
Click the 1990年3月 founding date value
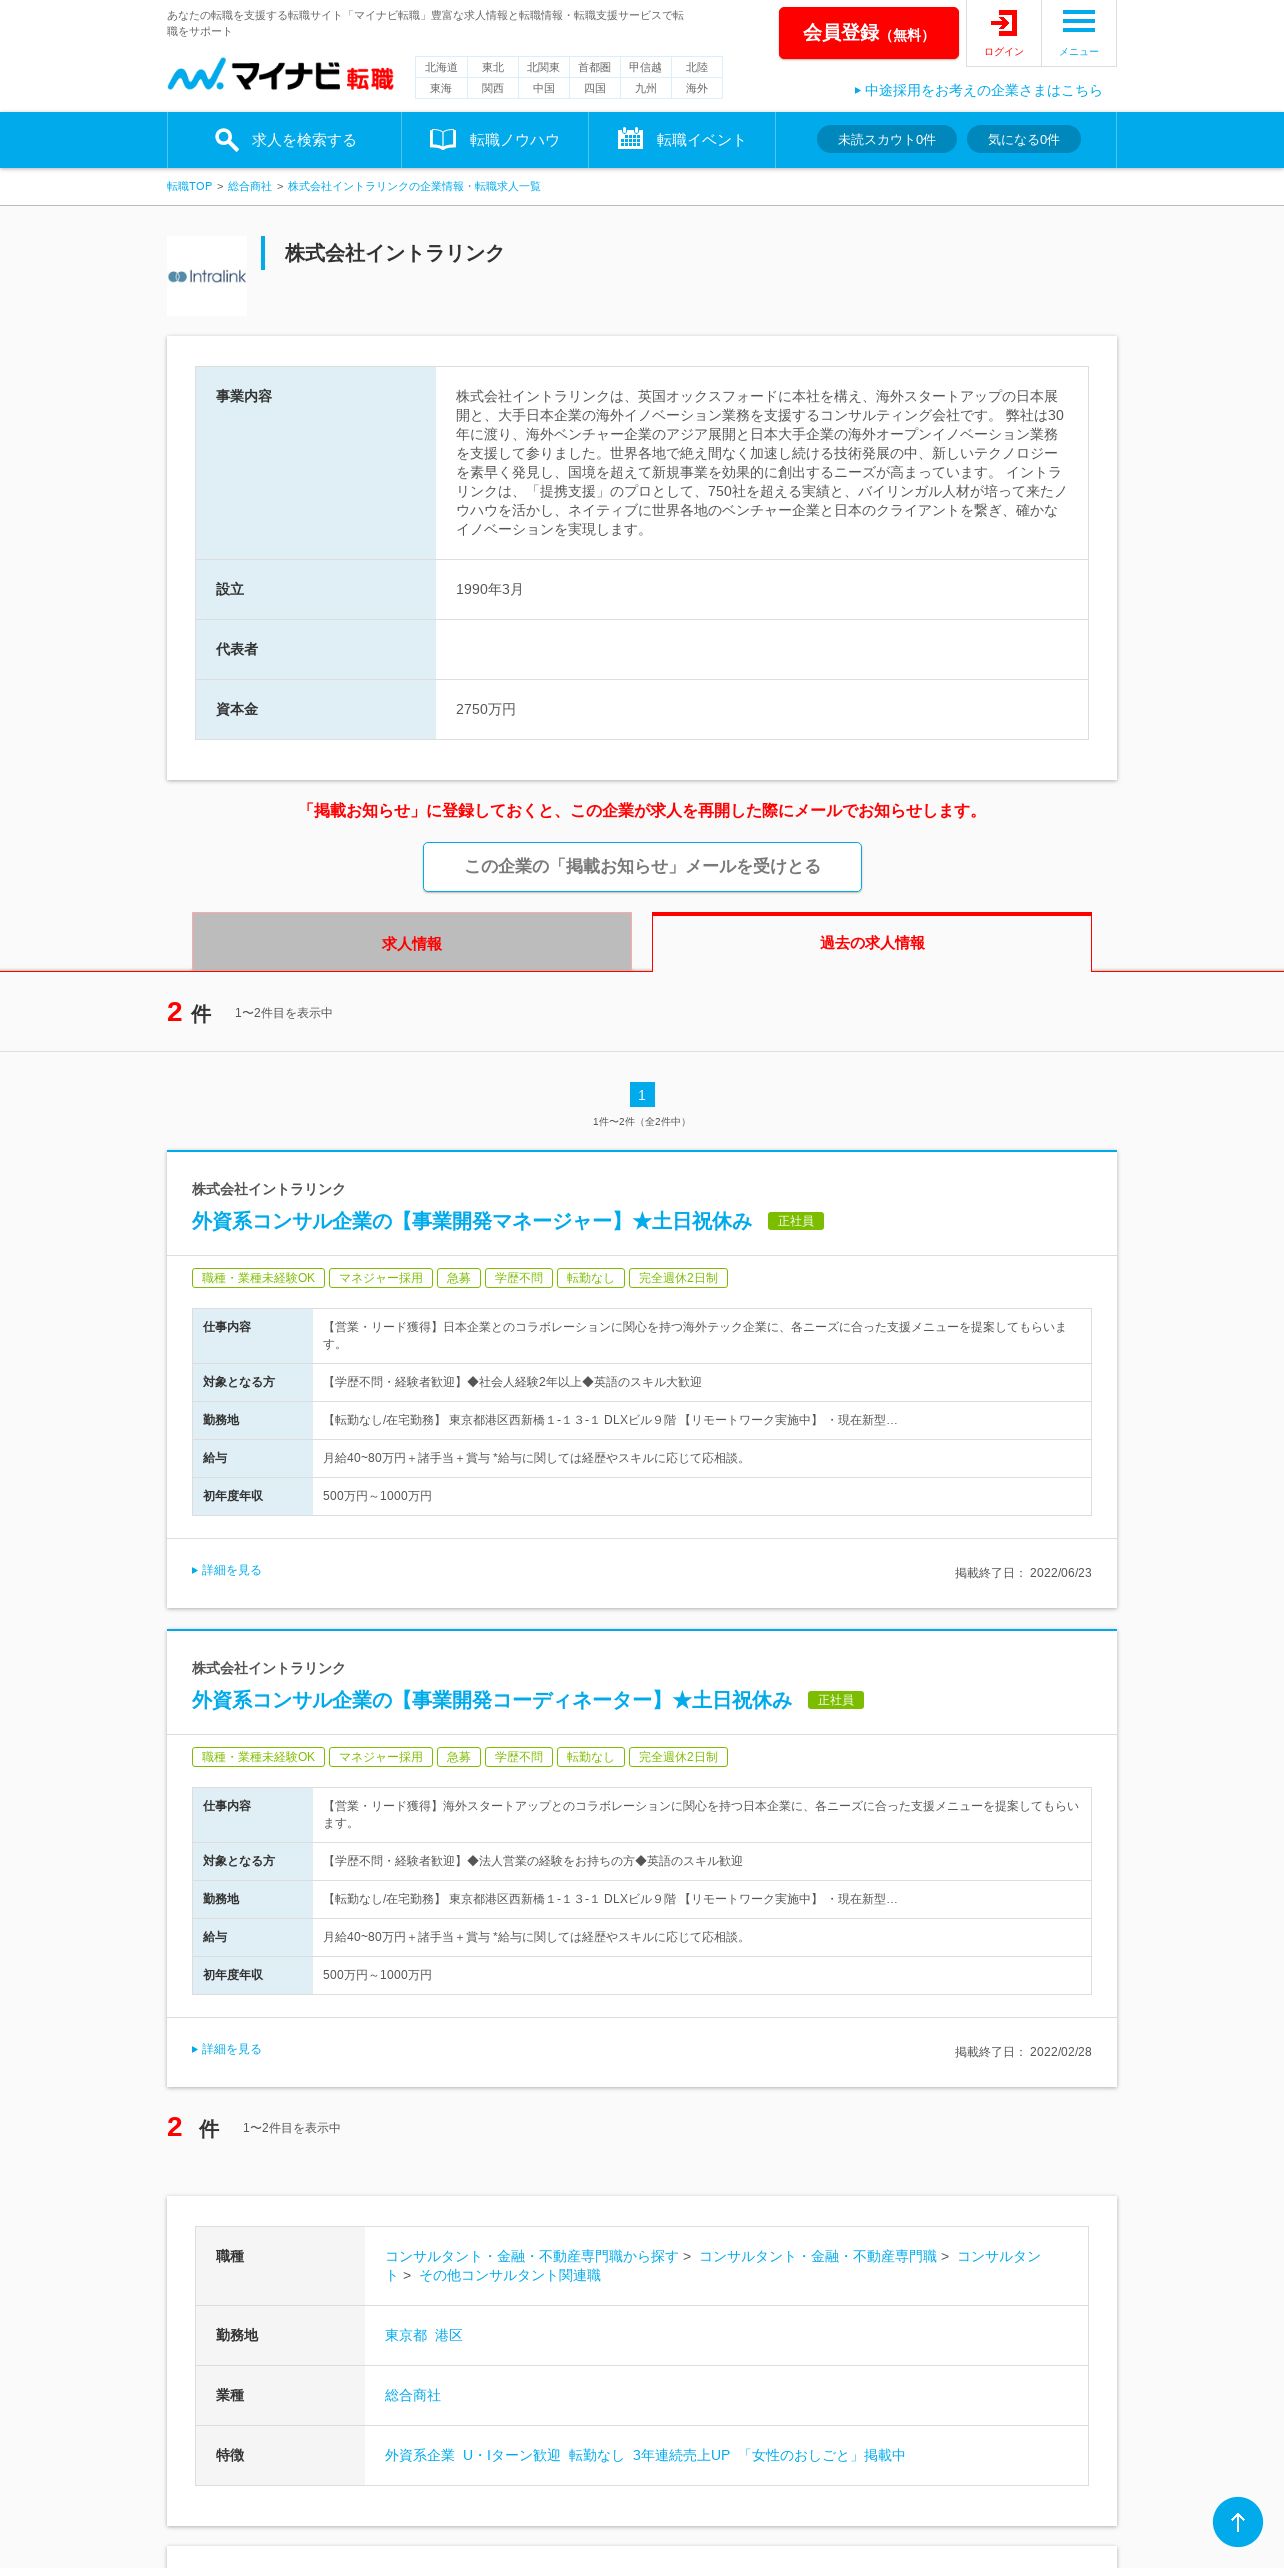489,589
